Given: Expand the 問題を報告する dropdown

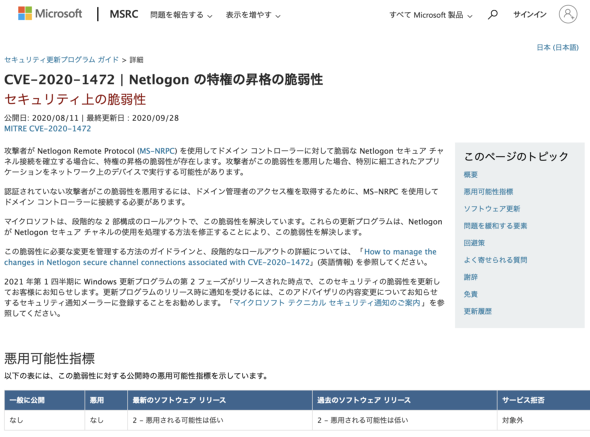Looking at the screenshot, I should 181,15.
